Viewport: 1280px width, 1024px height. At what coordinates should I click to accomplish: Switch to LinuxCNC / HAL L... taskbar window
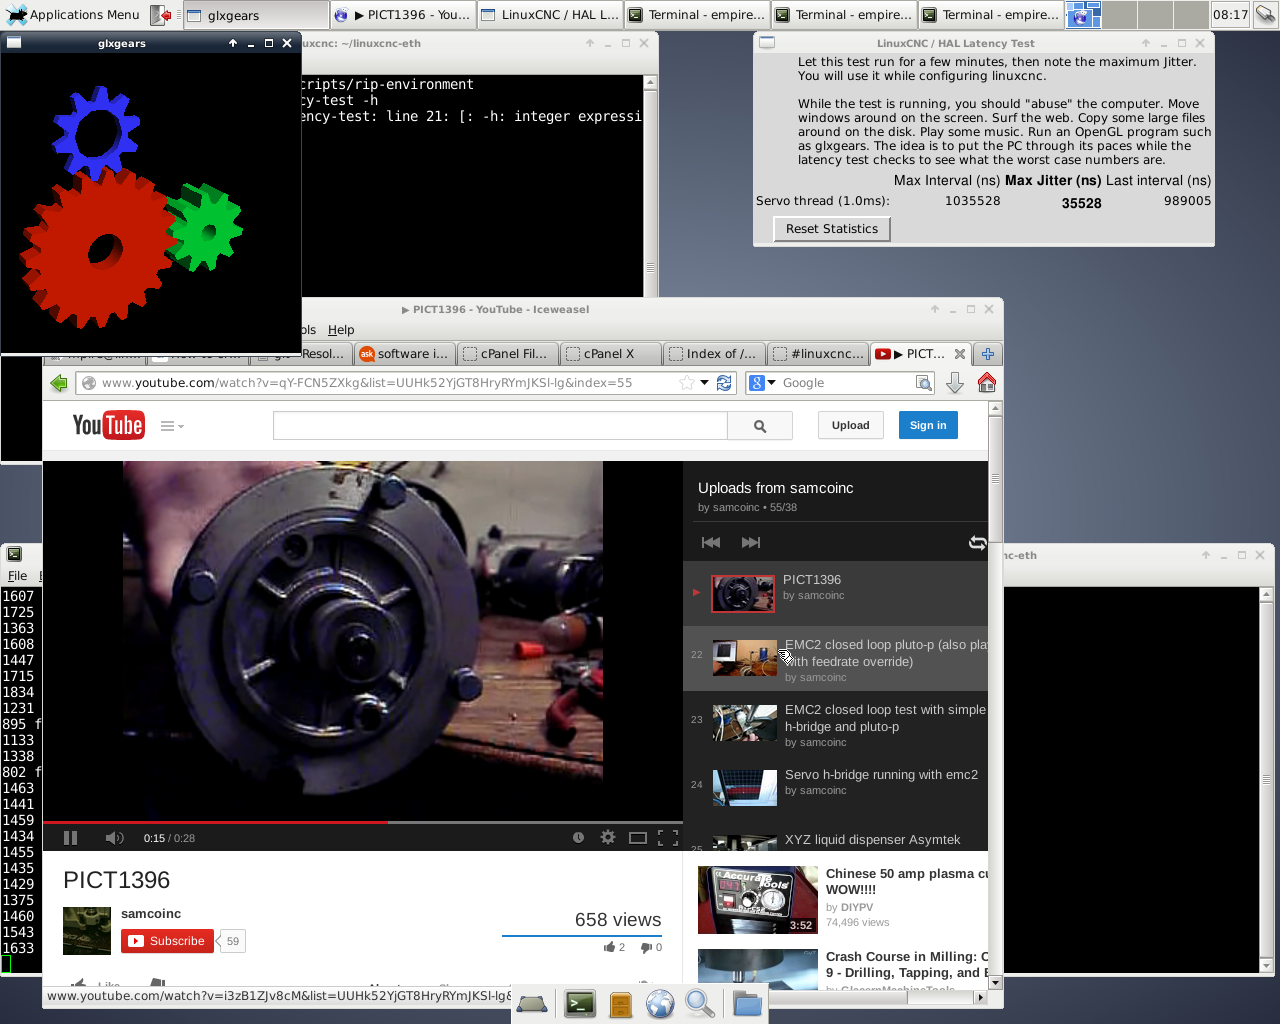pos(550,15)
